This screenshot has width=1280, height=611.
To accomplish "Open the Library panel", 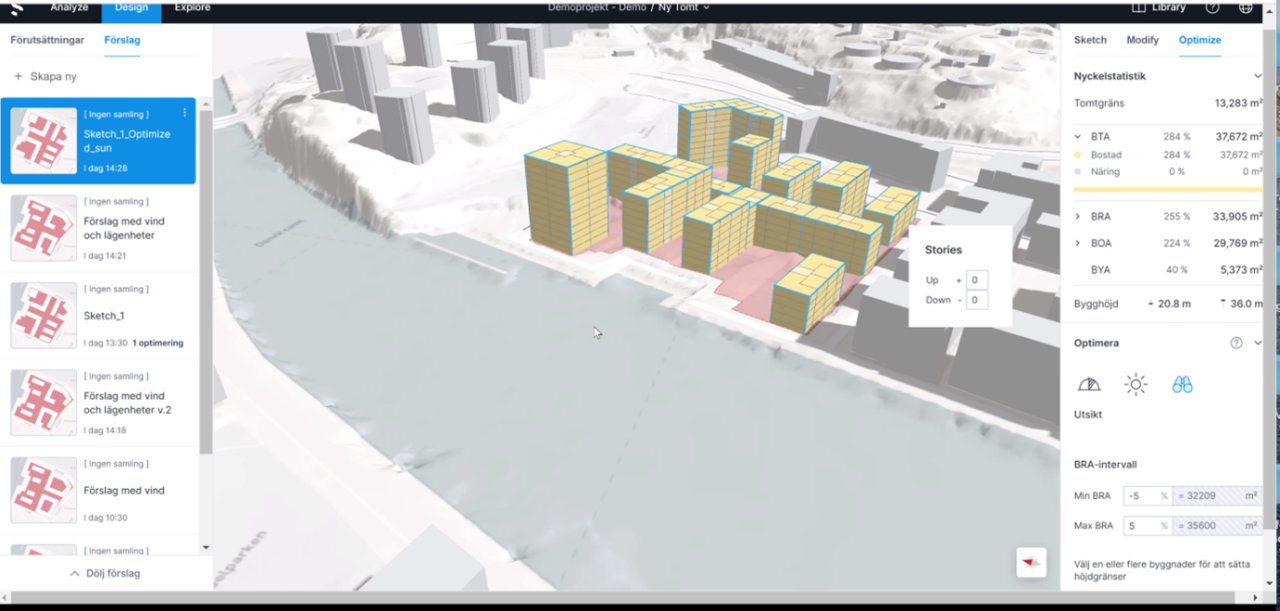I will pyautogui.click(x=1158, y=7).
